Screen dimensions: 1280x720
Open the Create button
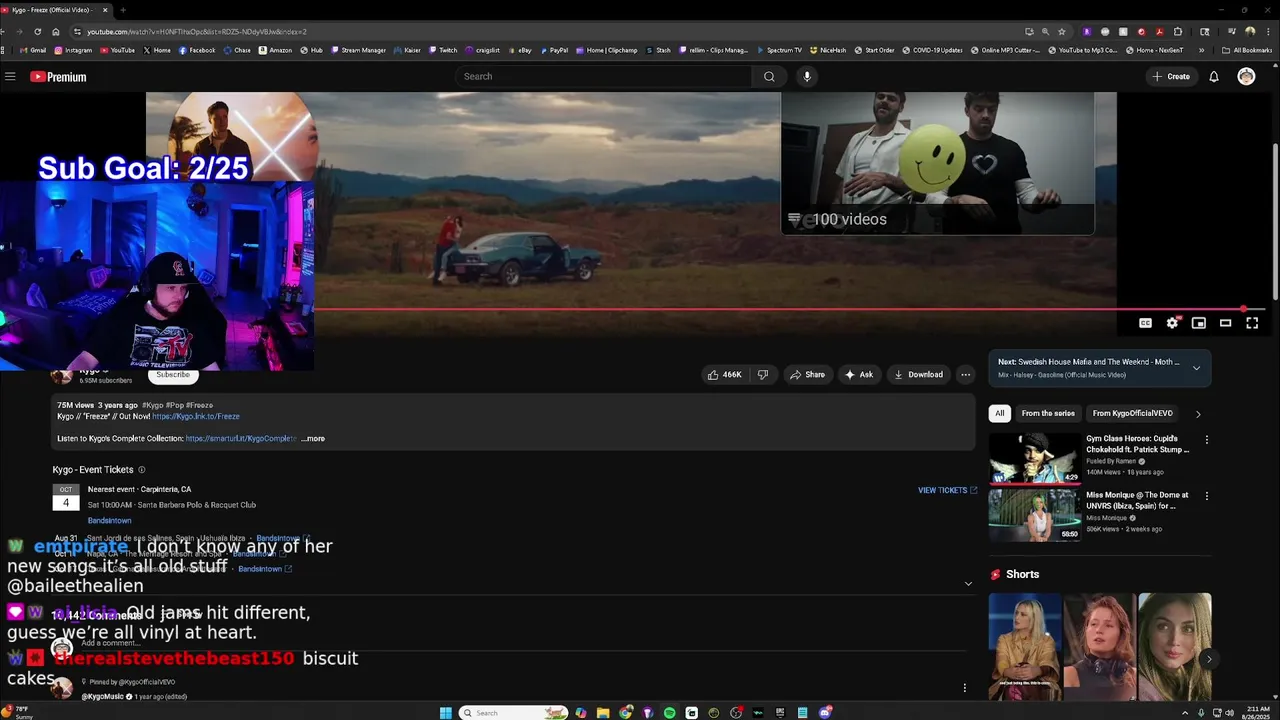tap(1170, 76)
